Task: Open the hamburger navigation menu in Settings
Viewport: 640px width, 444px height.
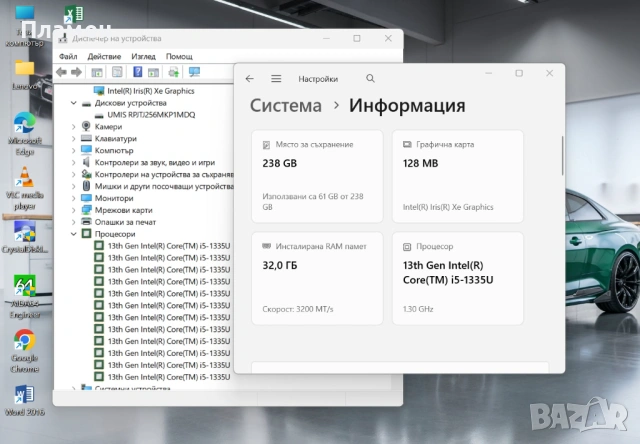Action: coord(276,79)
